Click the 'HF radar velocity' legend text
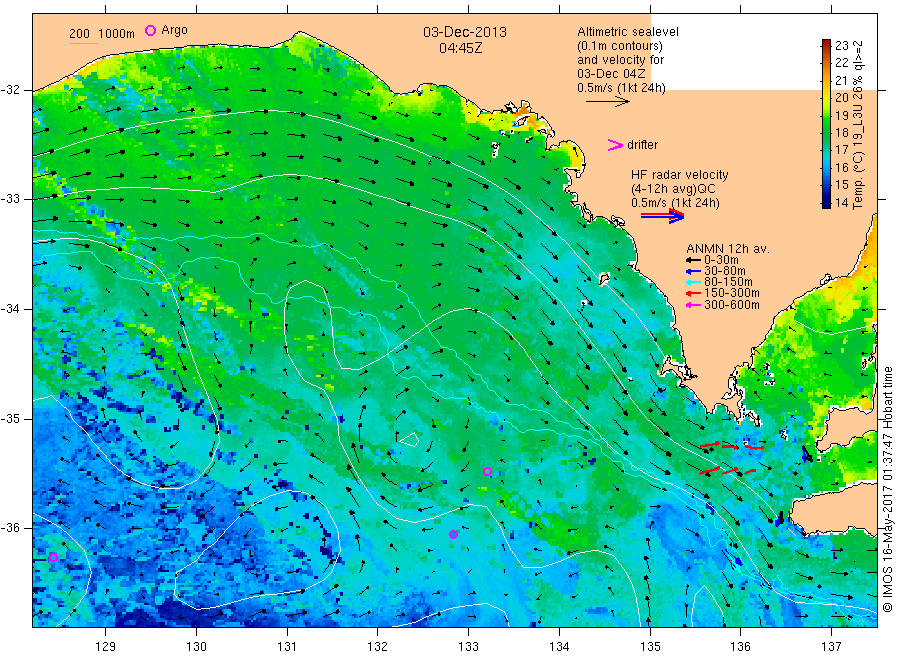Viewport: 900px width, 660px height. 680,175
